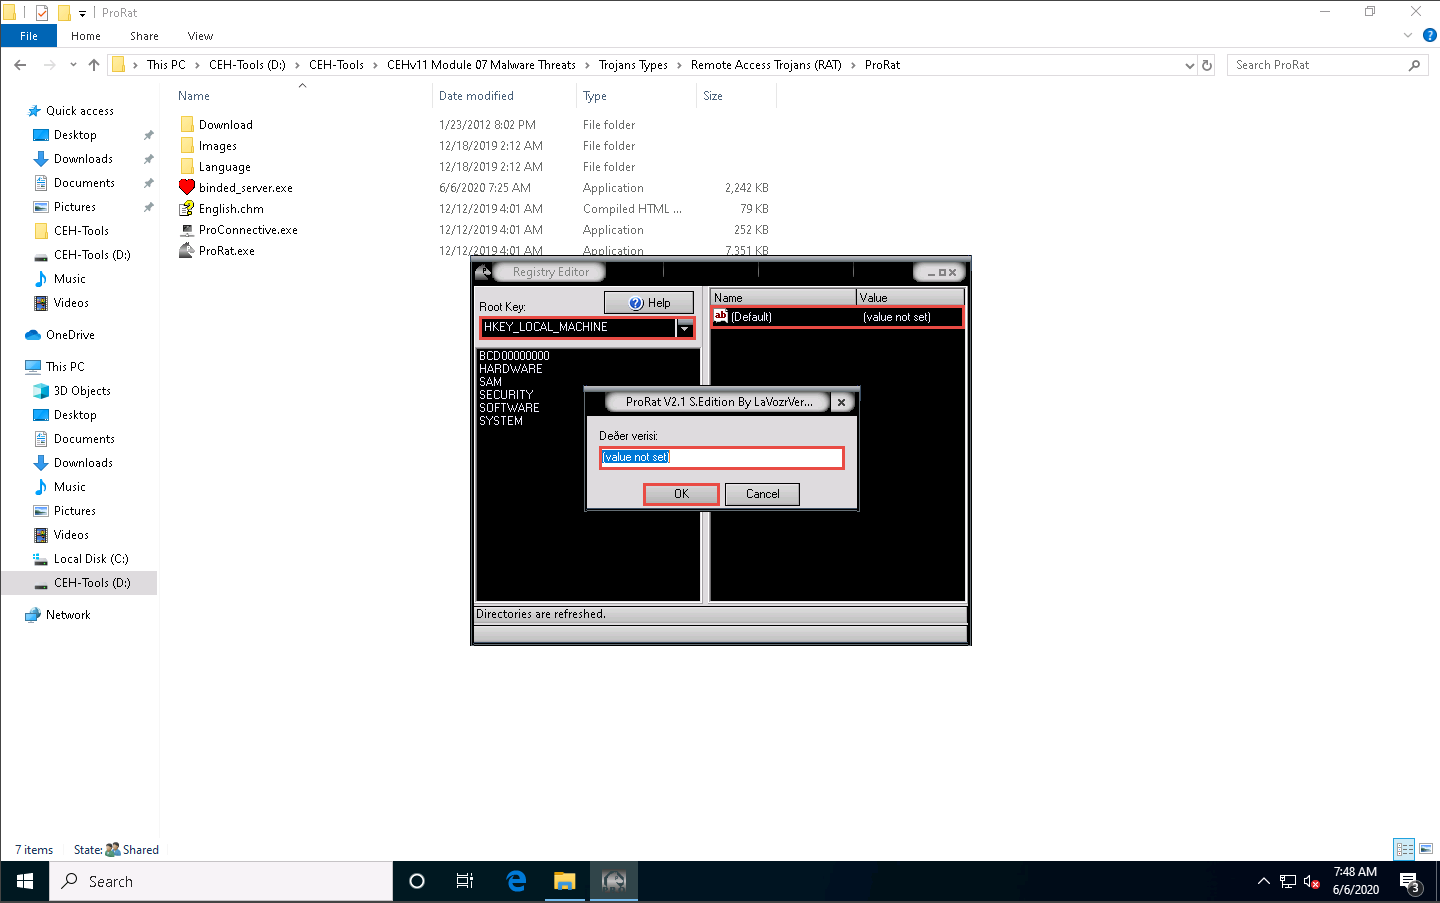
Task: Select the Download folder
Action: pyautogui.click(x=225, y=125)
